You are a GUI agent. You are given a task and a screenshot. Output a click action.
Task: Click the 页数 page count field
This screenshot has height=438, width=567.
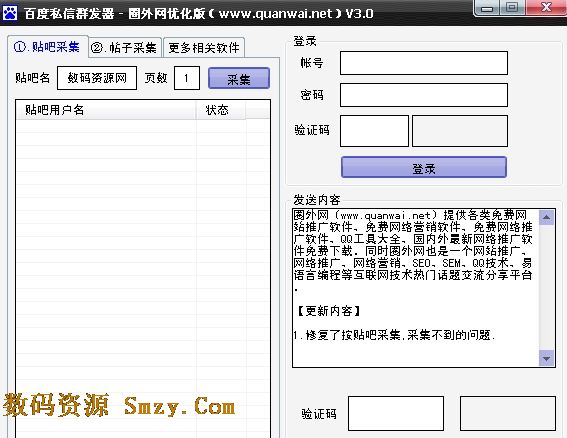tap(187, 78)
